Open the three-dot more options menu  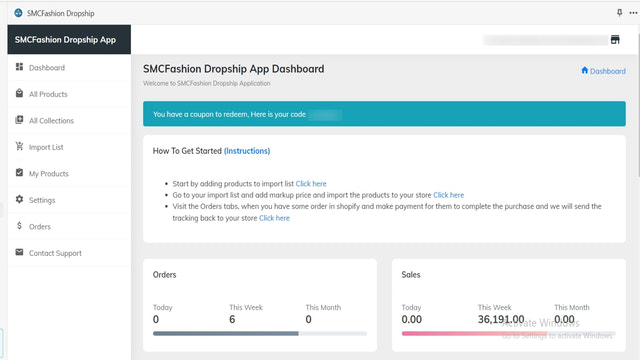pos(633,13)
